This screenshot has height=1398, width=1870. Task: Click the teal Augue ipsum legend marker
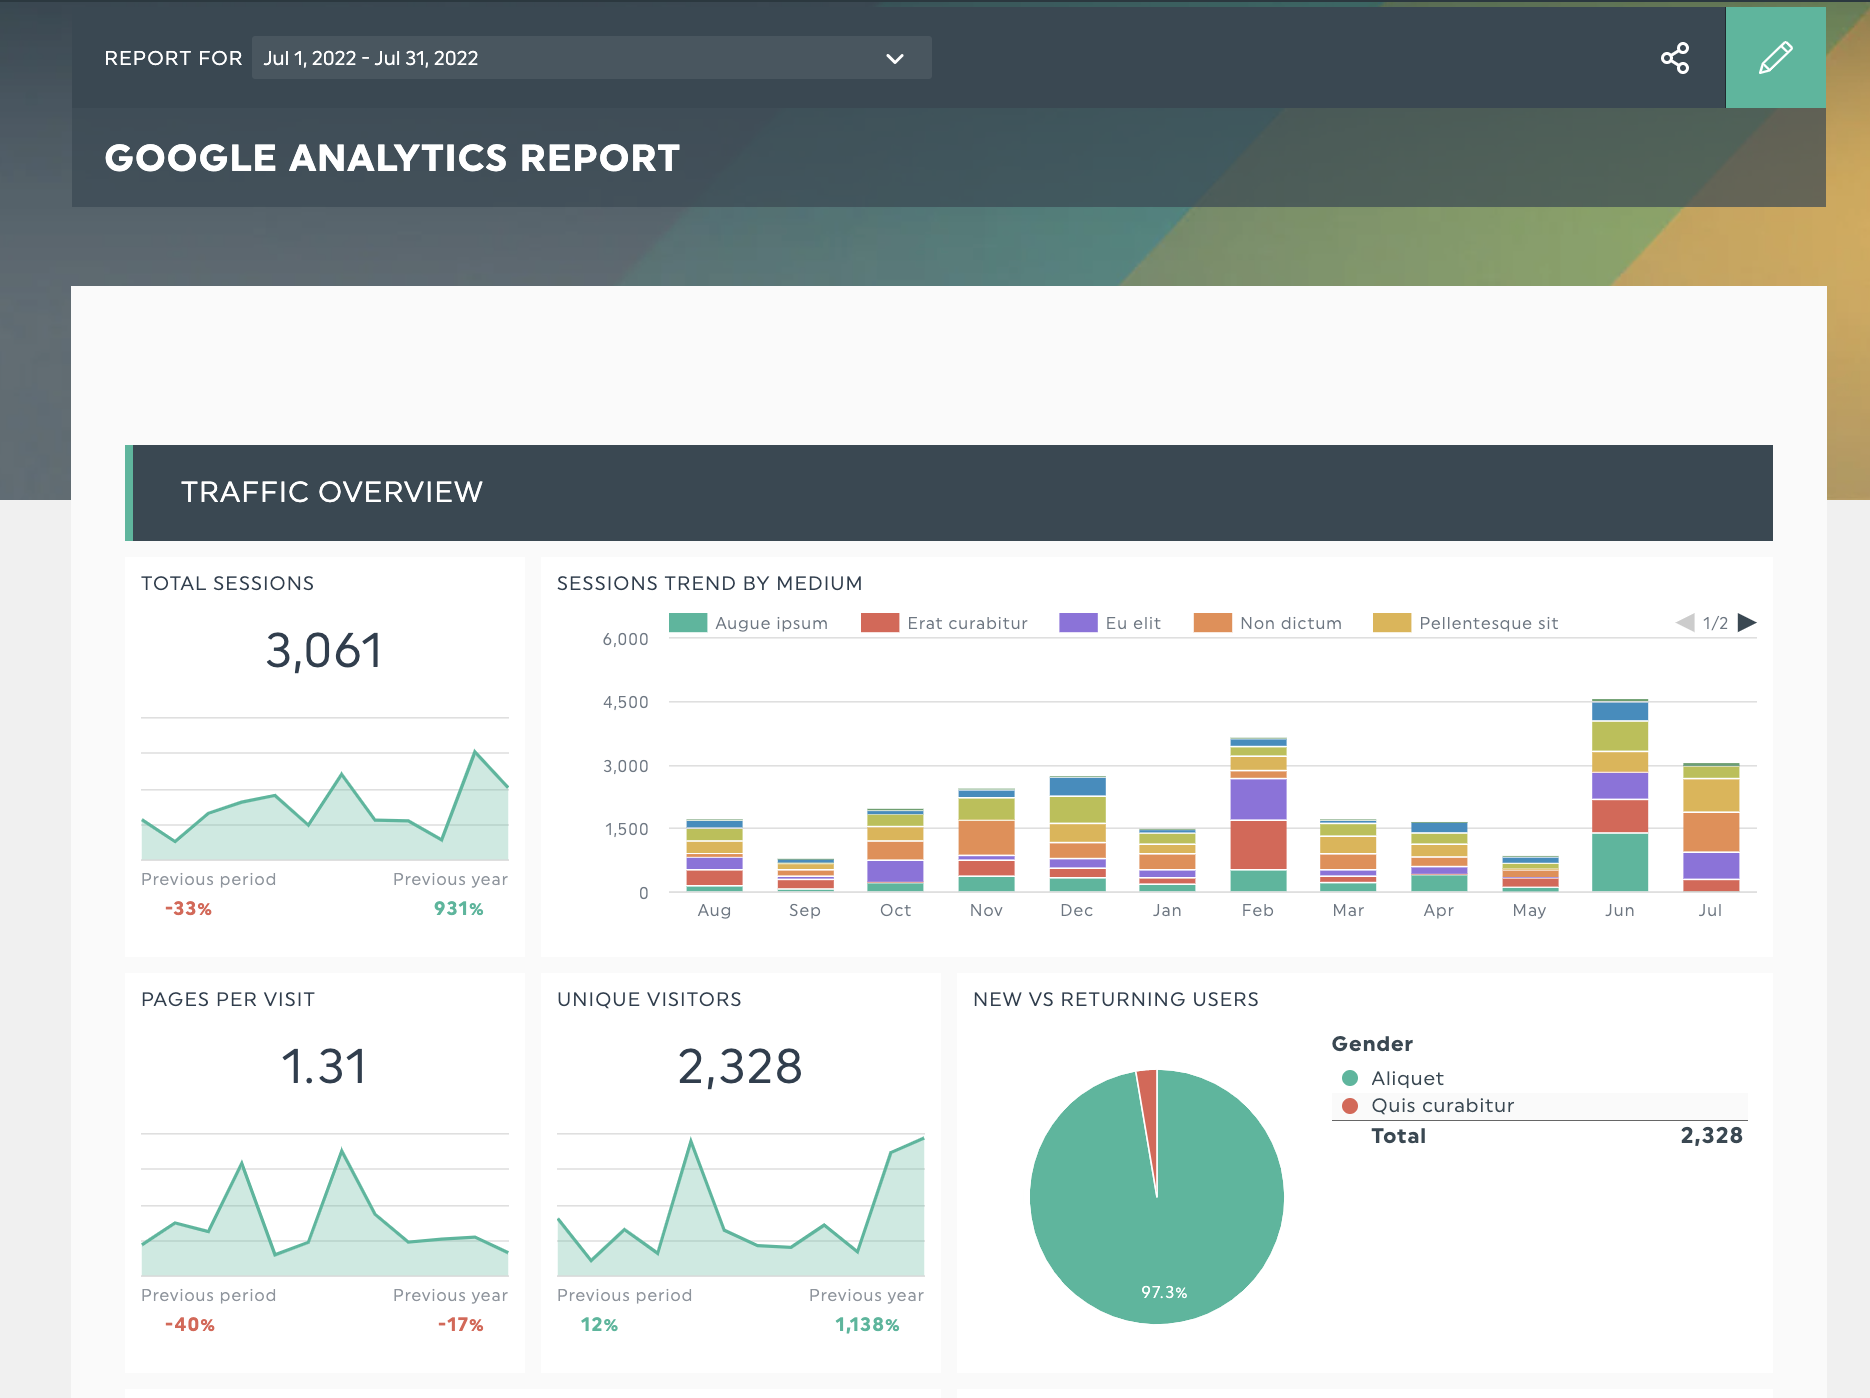(687, 622)
